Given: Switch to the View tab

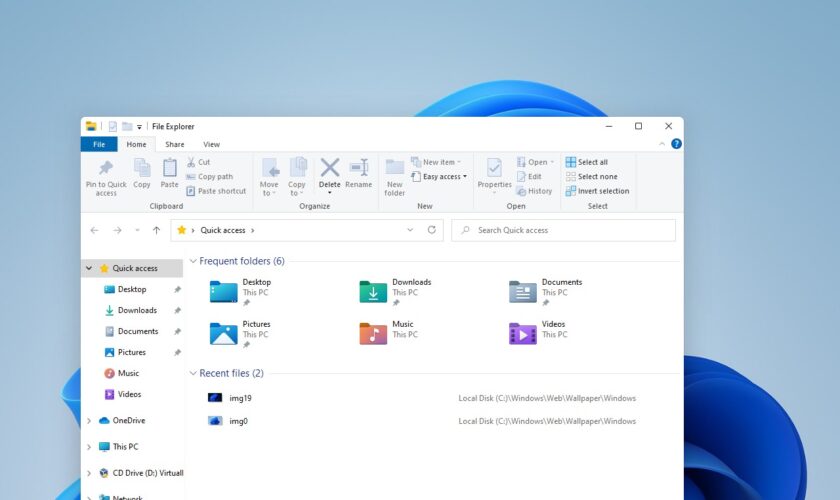Looking at the screenshot, I should 211,144.
